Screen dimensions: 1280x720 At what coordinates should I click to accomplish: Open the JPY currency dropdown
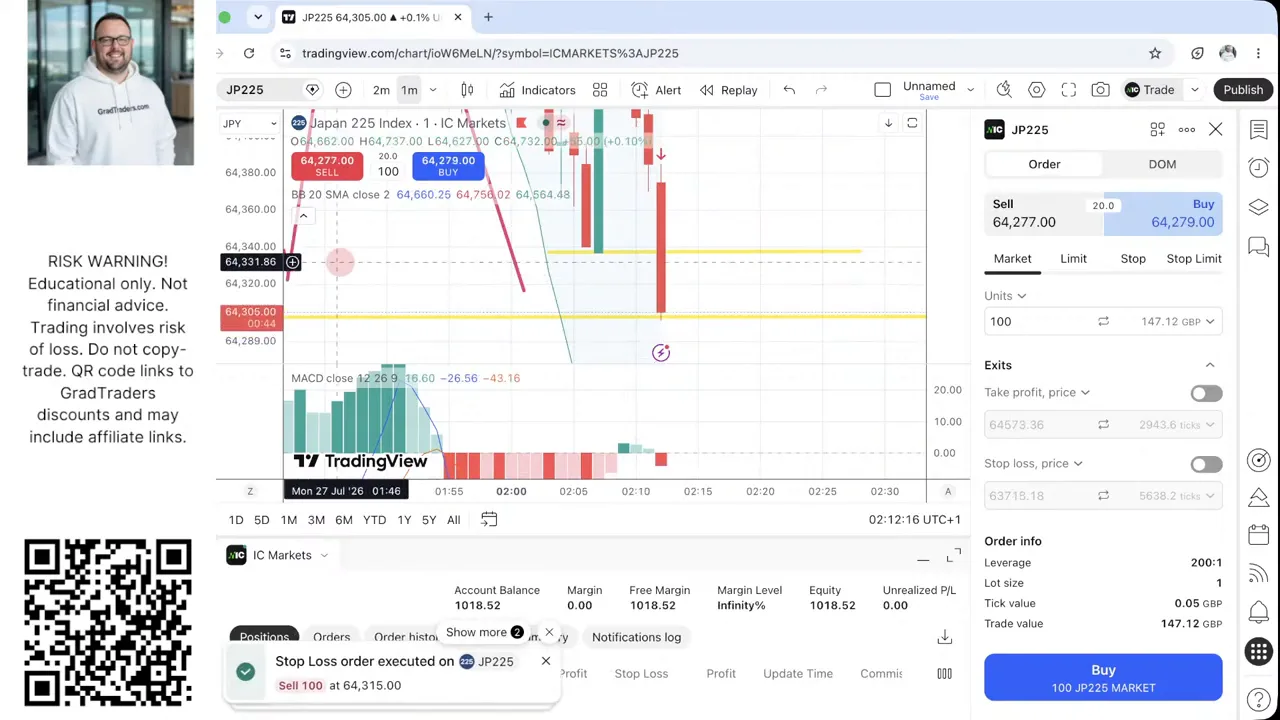click(x=250, y=124)
